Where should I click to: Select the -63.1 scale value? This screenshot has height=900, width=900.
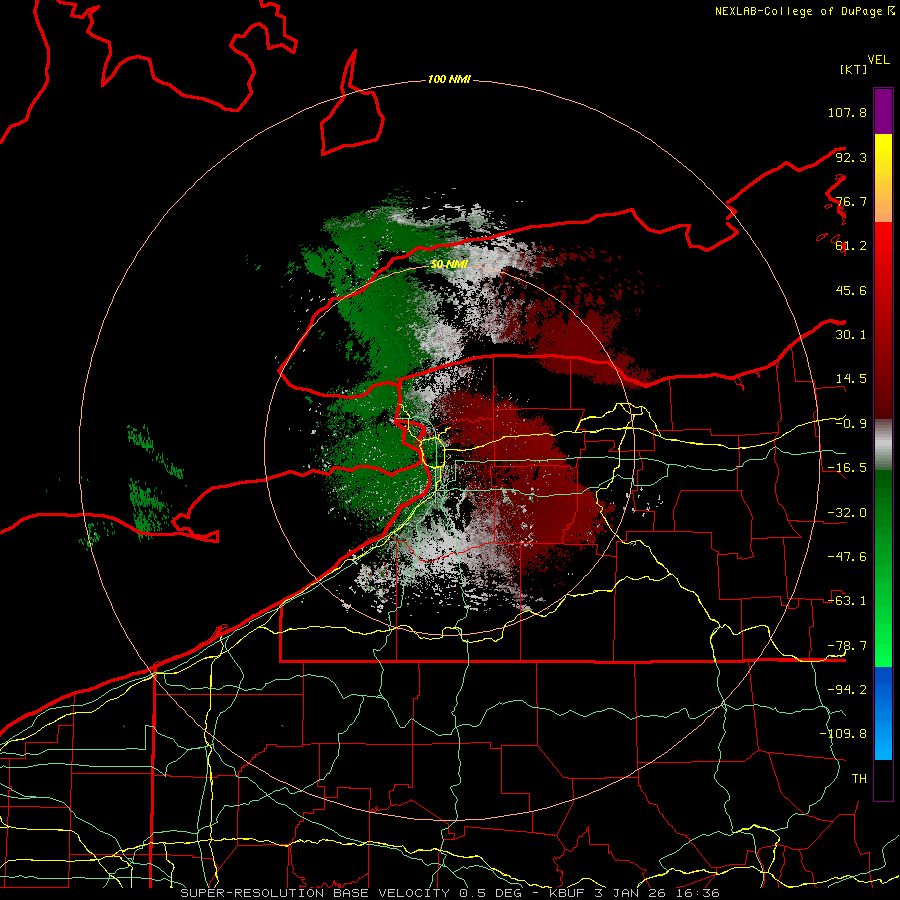pyautogui.click(x=847, y=601)
